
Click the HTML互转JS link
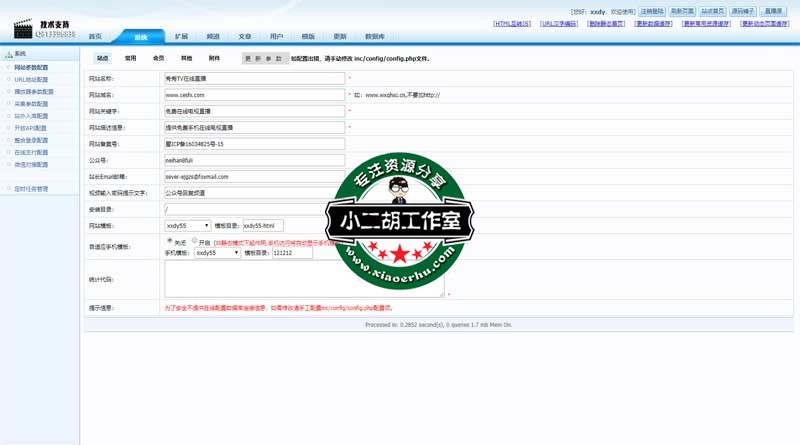(512, 24)
